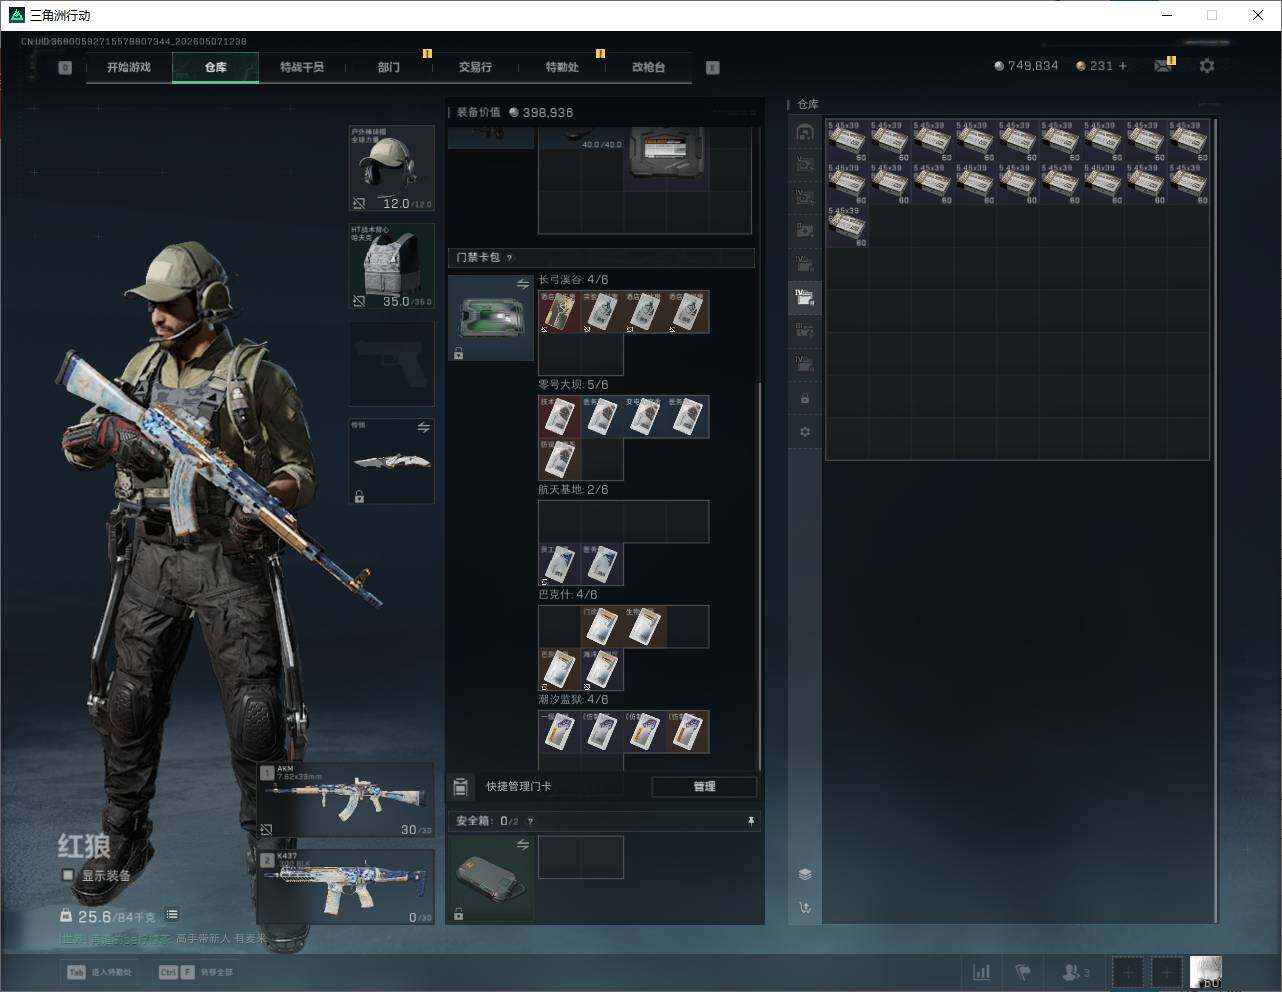Select the keycard pack container item

[x=490, y=317]
